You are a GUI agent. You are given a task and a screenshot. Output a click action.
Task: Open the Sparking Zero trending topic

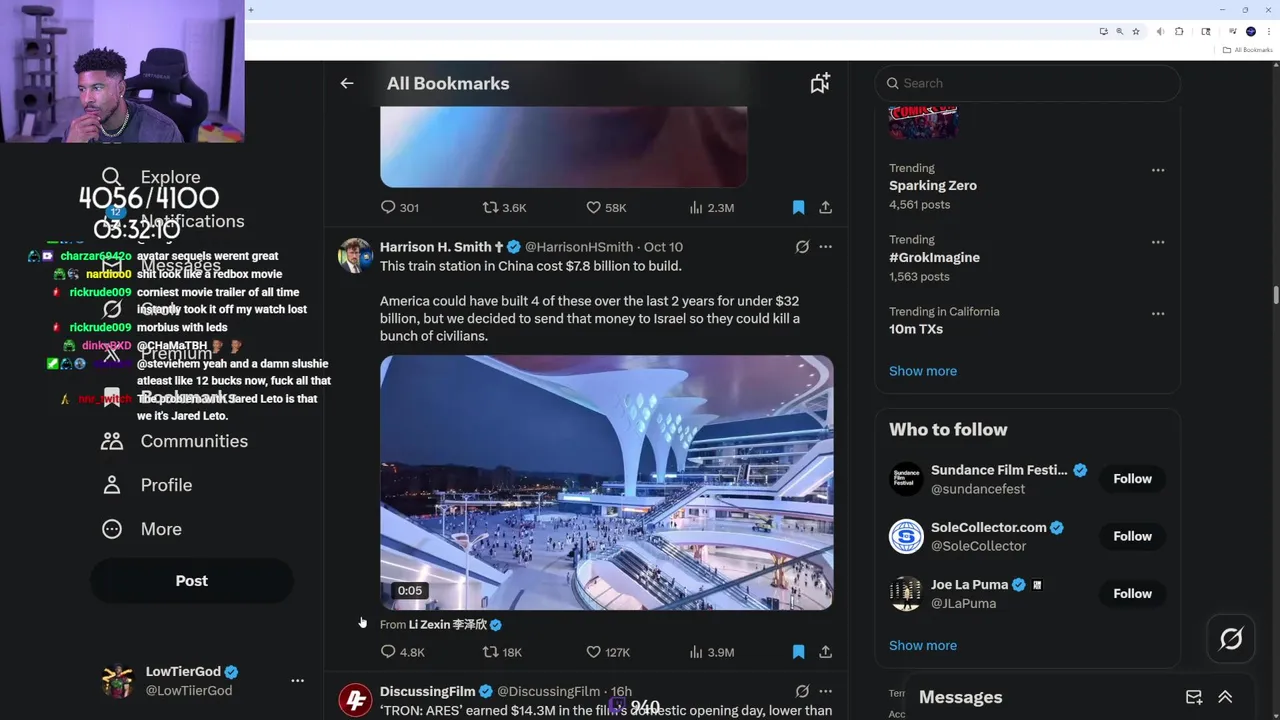tap(933, 185)
